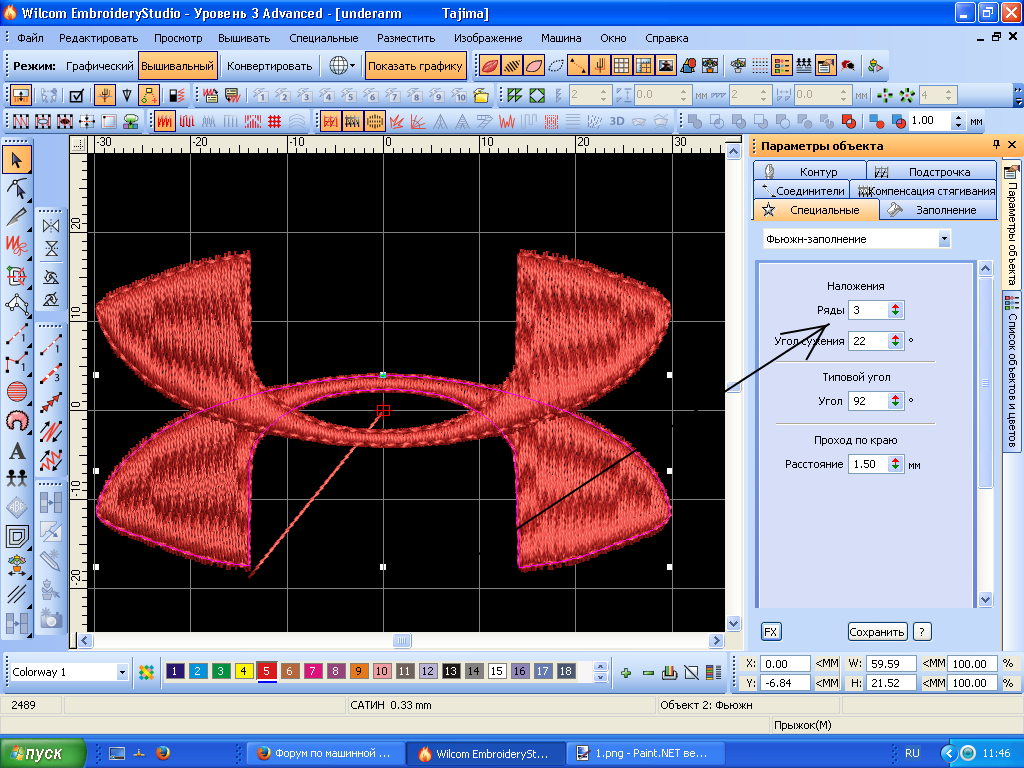Open the Вышивать menu
This screenshot has width=1024, height=768.
[245, 38]
